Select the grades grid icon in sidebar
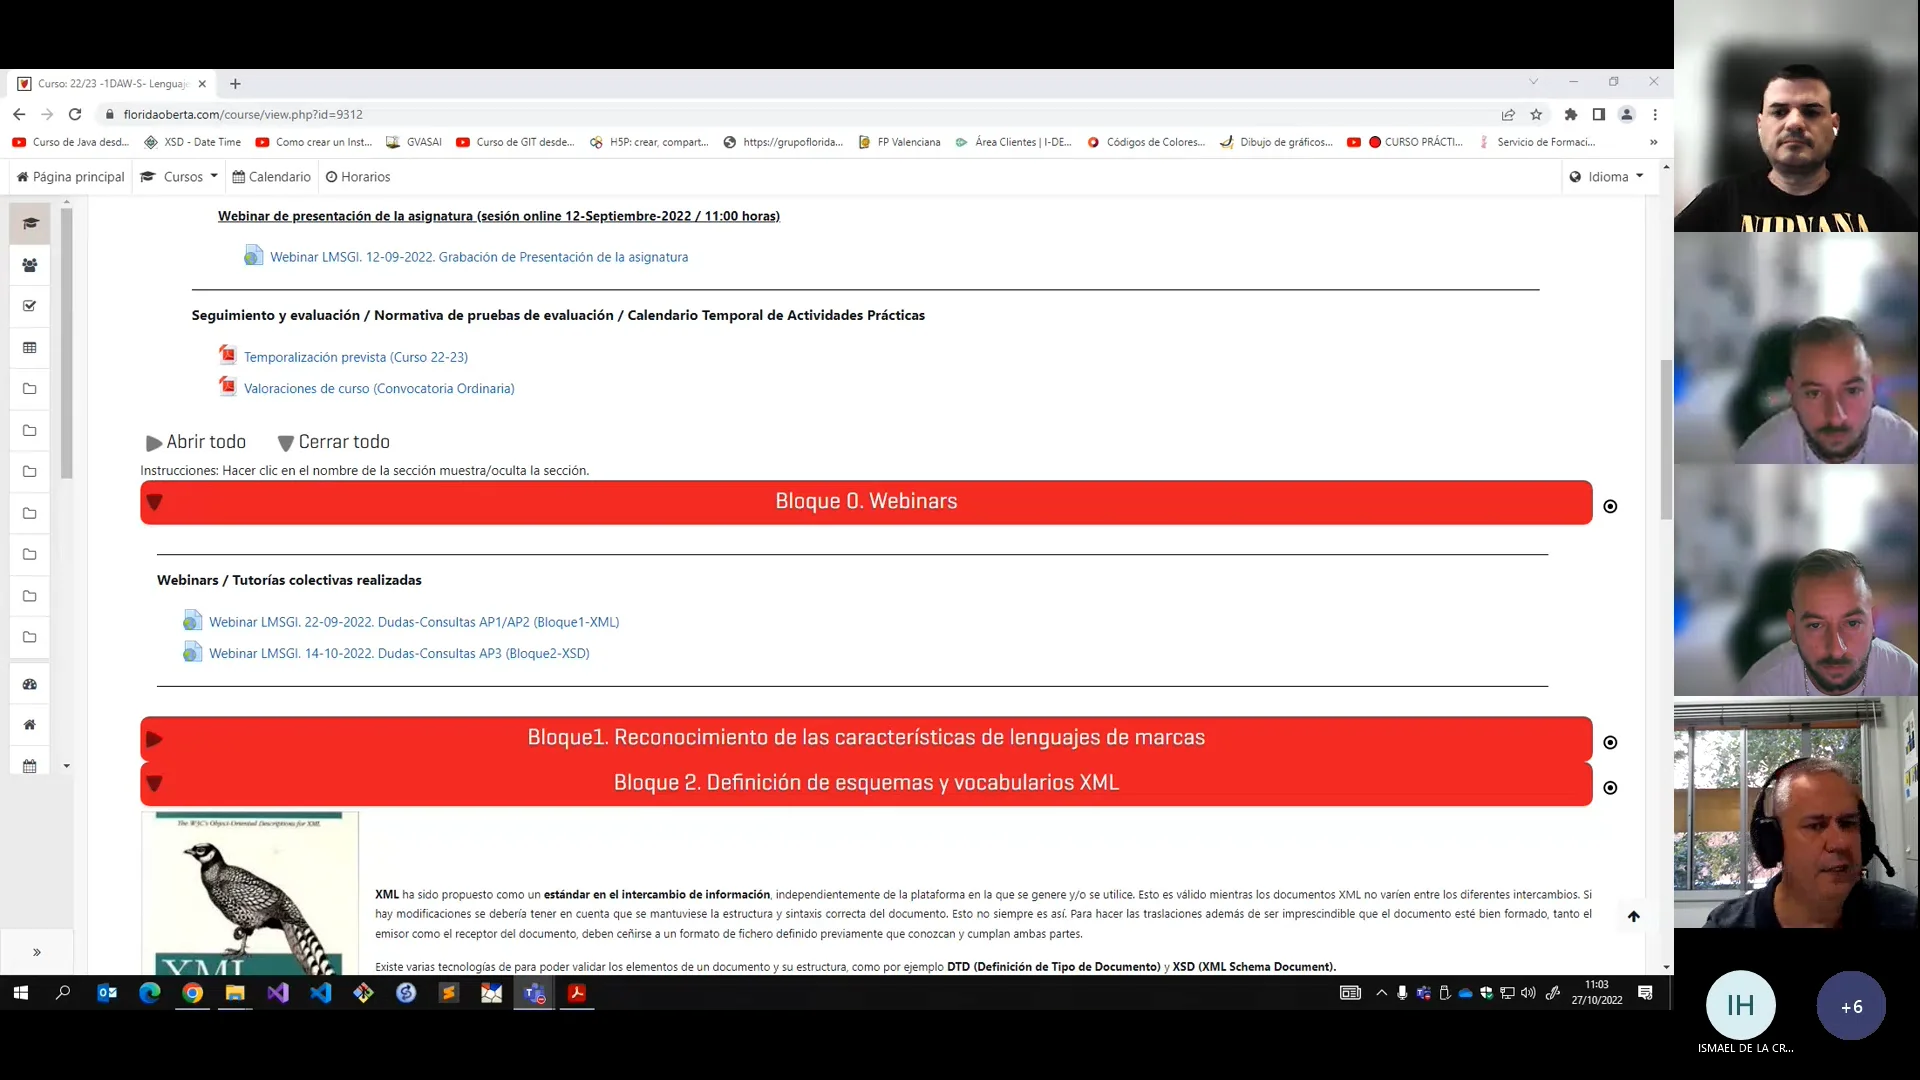The image size is (1920, 1080). point(29,347)
